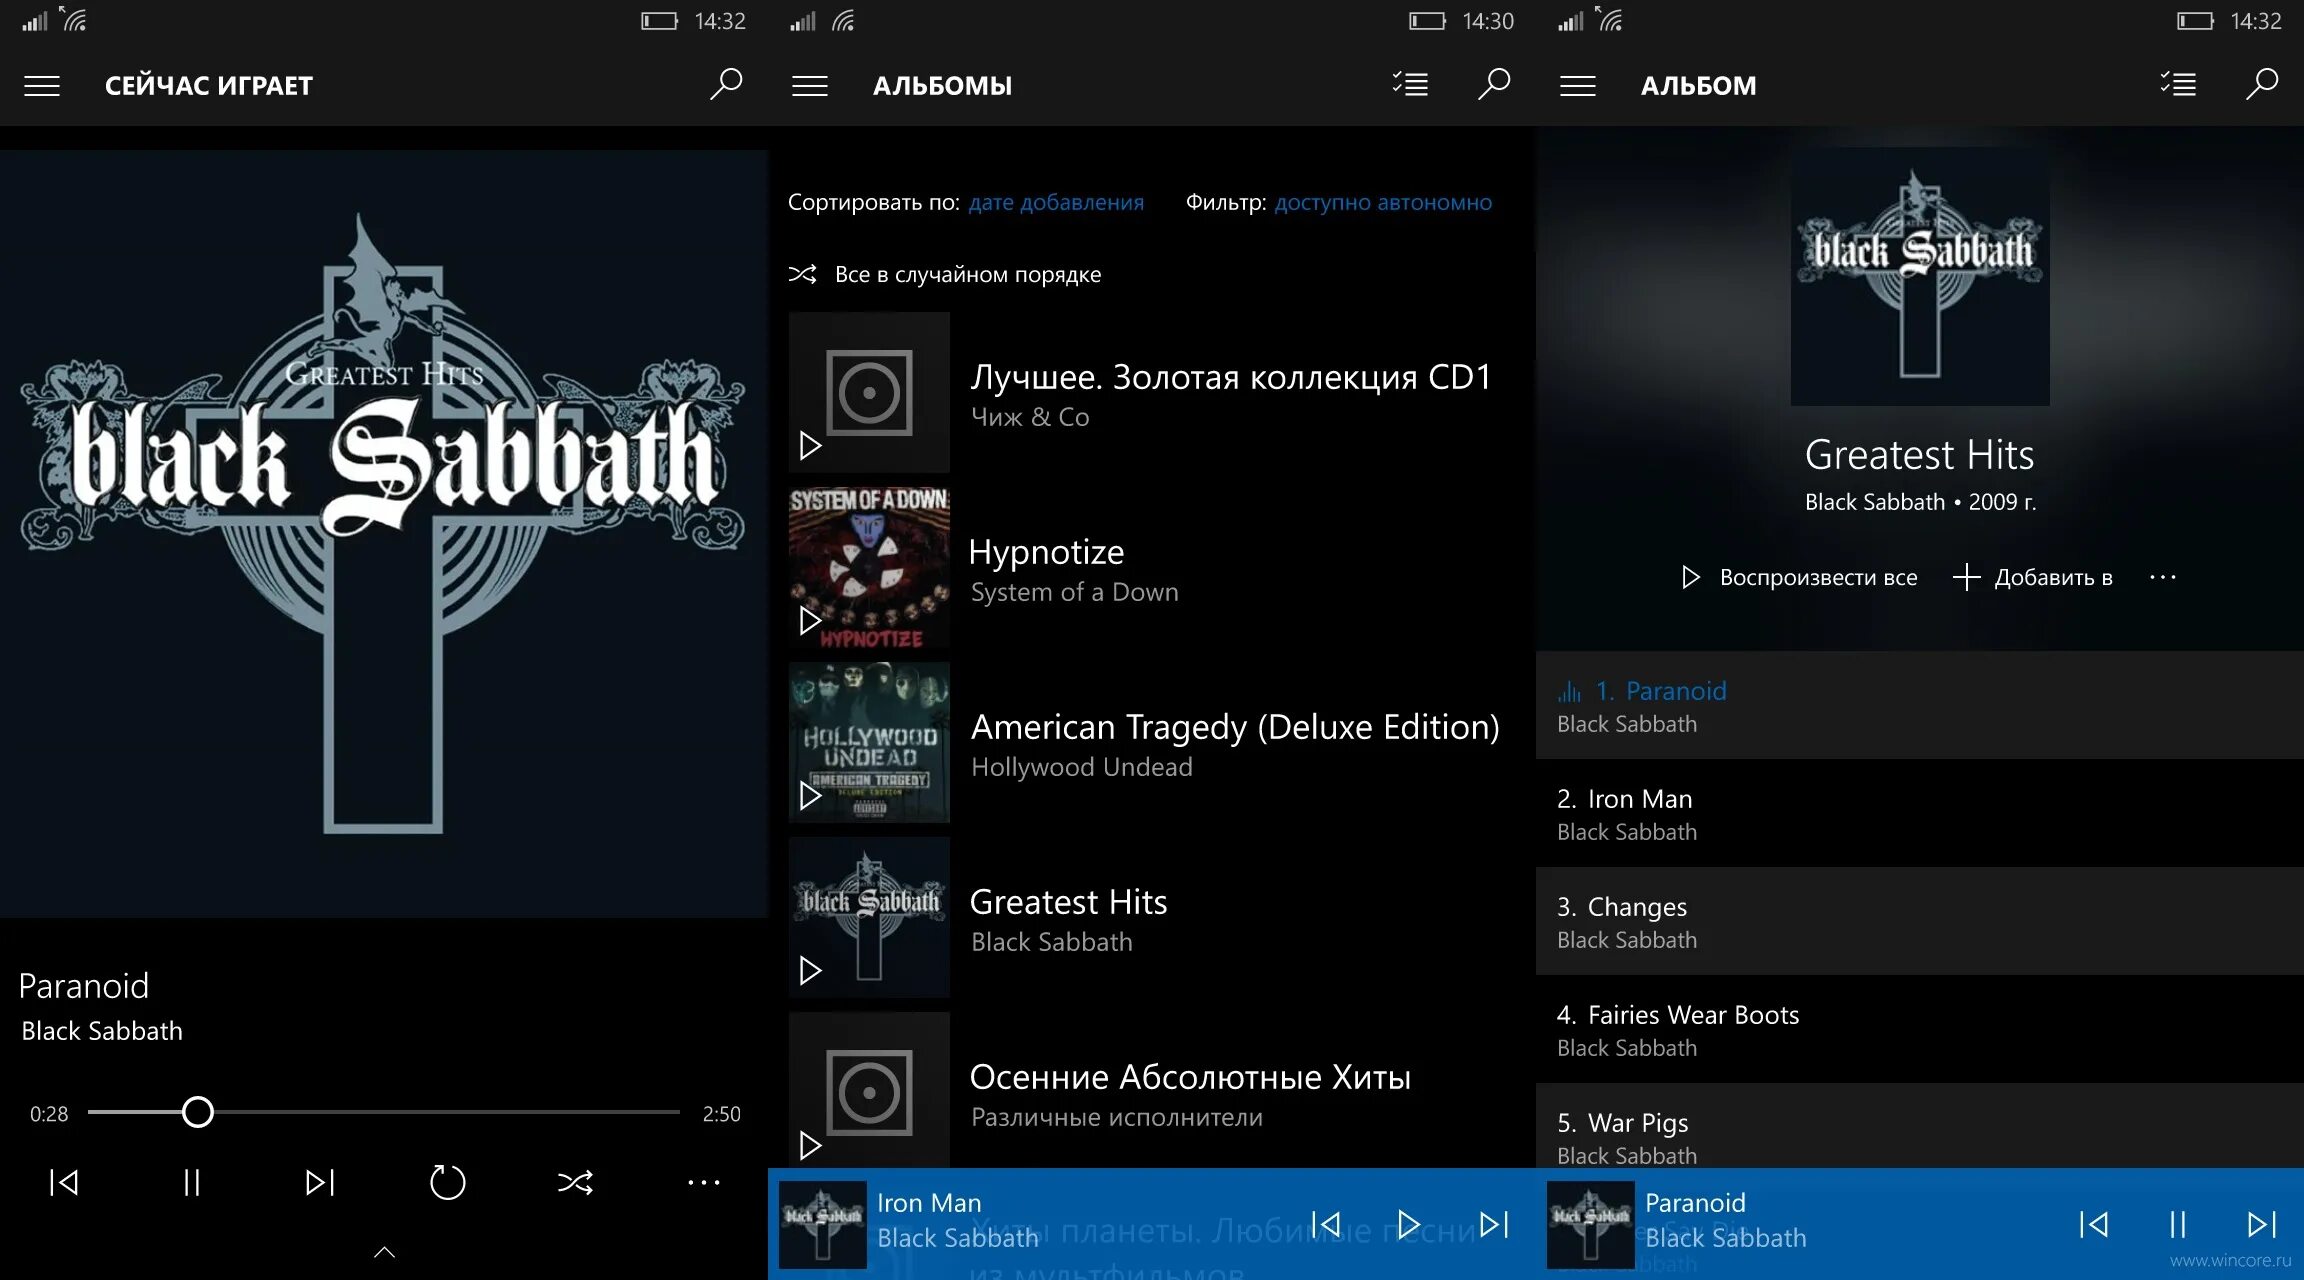Click Play all button for Greatest Hits
The width and height of the screenshot is (2304, 1280).
click(1799, 577)
